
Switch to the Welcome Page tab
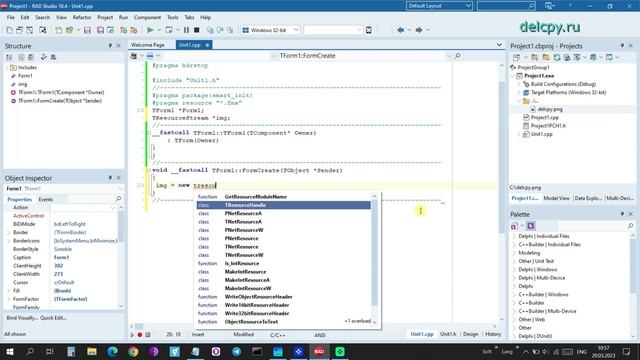coord(148,45)
